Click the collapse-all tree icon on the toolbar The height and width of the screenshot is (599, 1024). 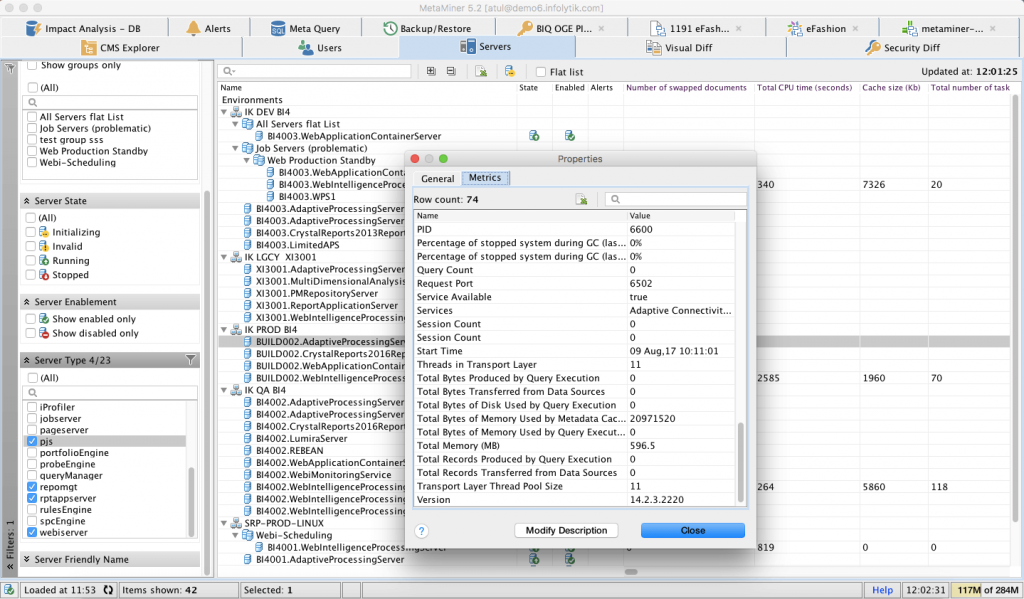pos(453,71)
